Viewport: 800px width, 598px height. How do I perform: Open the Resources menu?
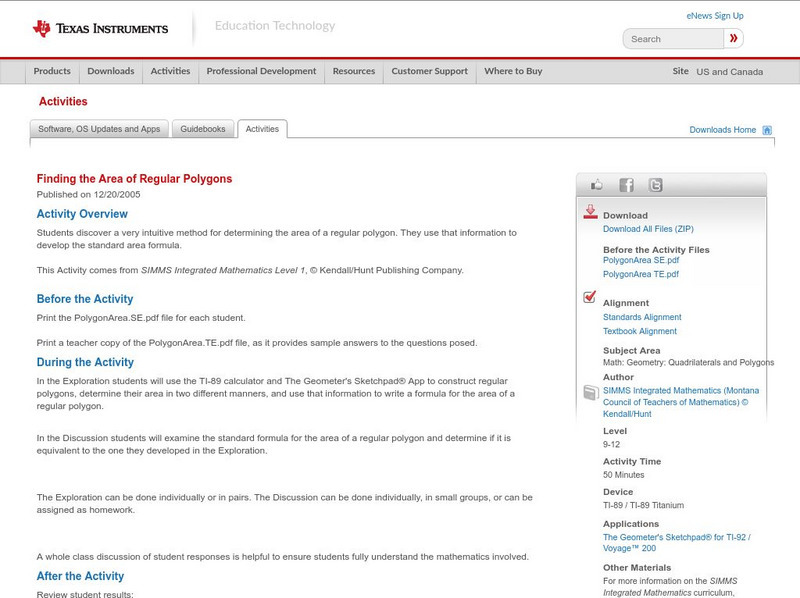point(354,71)
